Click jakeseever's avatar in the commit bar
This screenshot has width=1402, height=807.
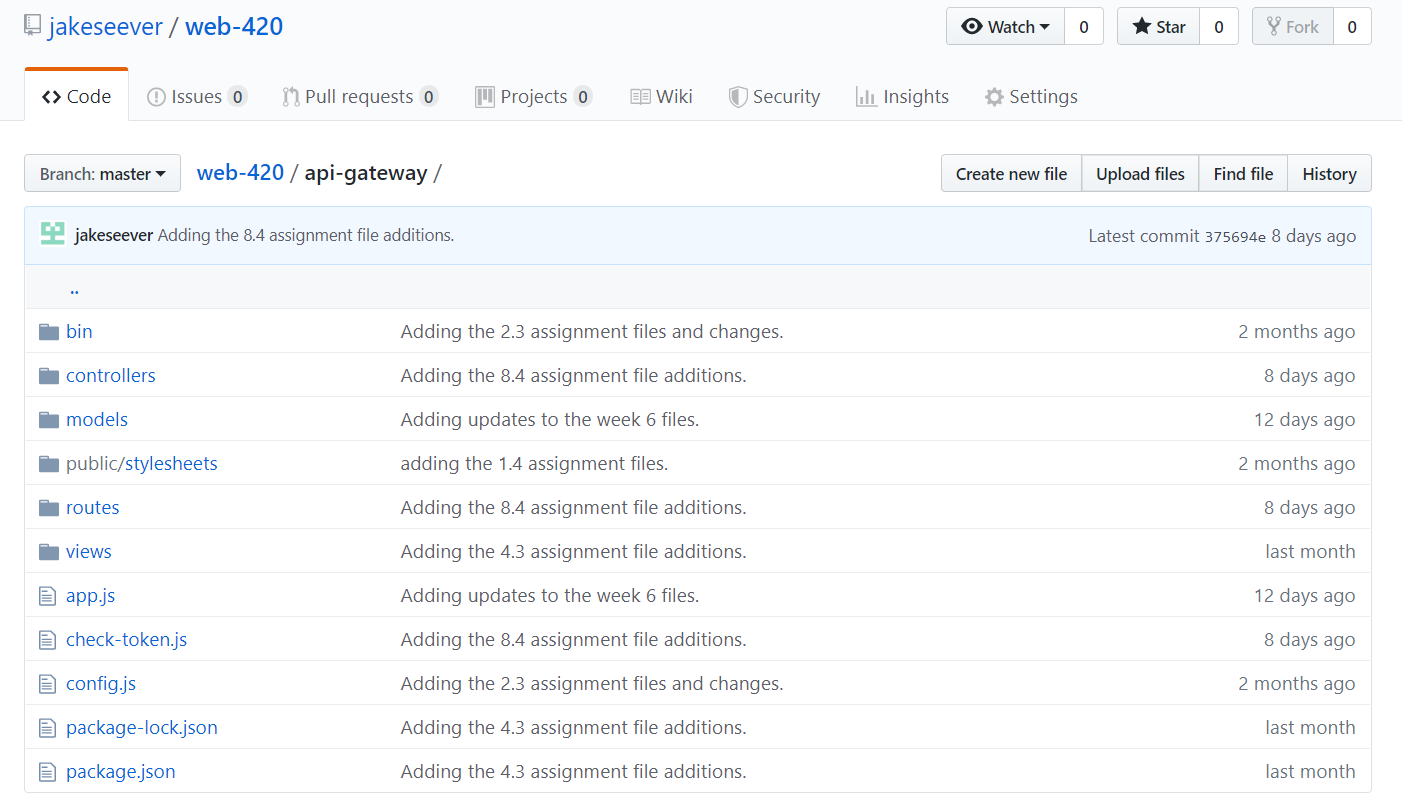tap(53, 235)
